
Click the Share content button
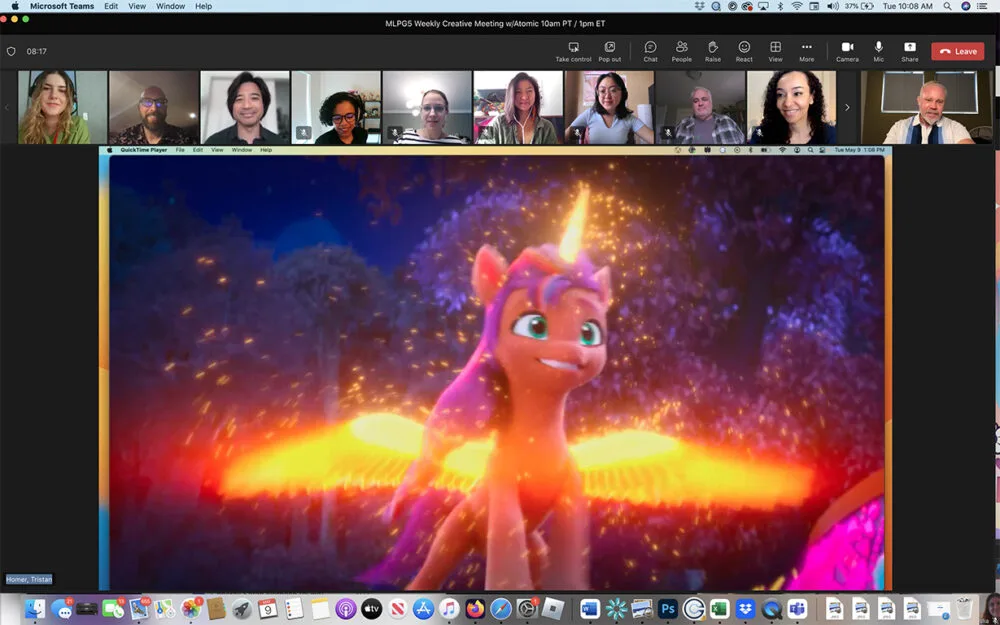click(910, 52)
